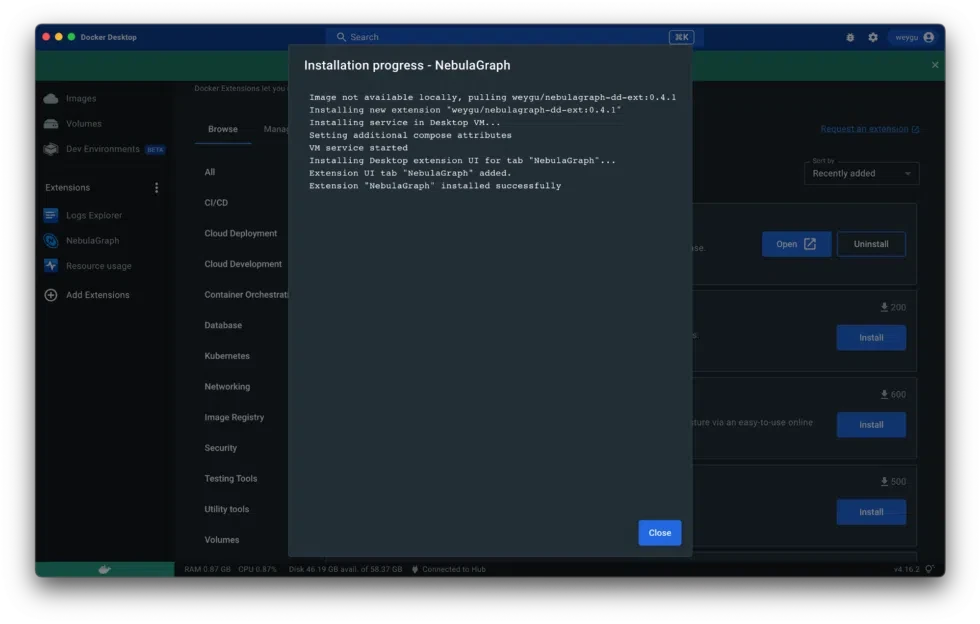Close the installation progress dialog
The width and height of the screenshot is (980, 624).
point(659,532)
